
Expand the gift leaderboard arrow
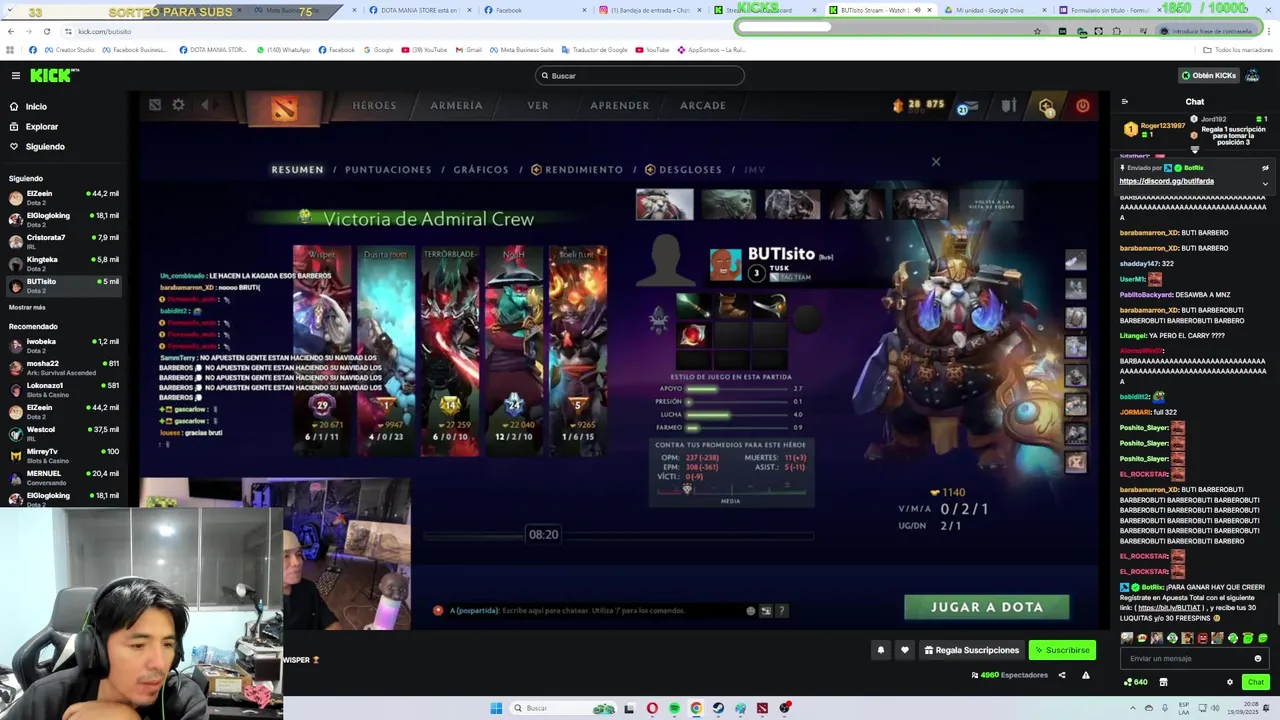click(1194, 150)
